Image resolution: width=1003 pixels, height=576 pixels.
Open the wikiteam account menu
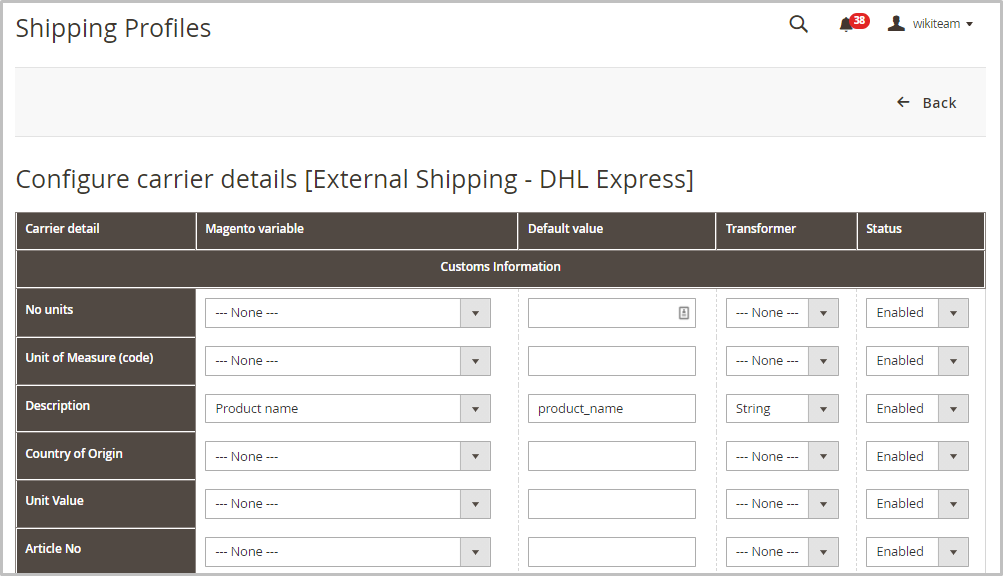click(x=941, y=24)
